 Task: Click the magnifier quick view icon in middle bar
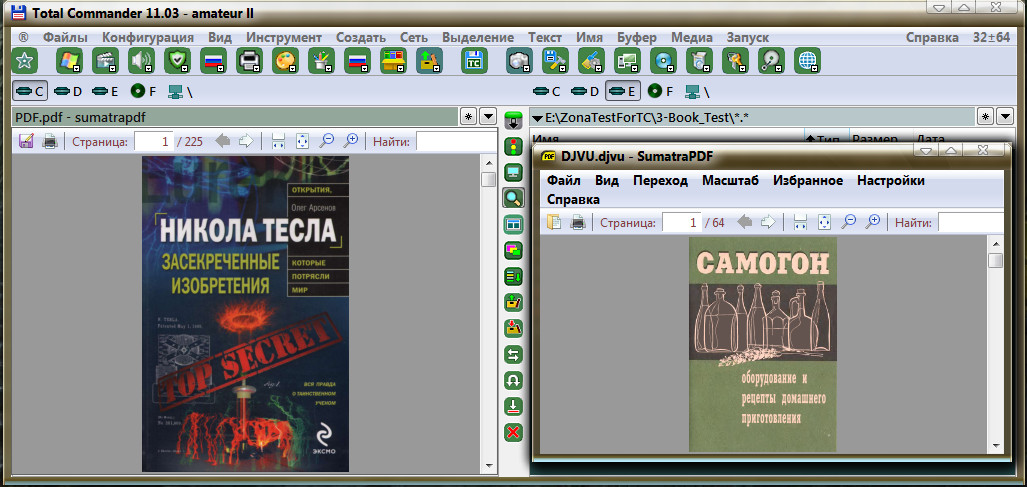point(514,198)
